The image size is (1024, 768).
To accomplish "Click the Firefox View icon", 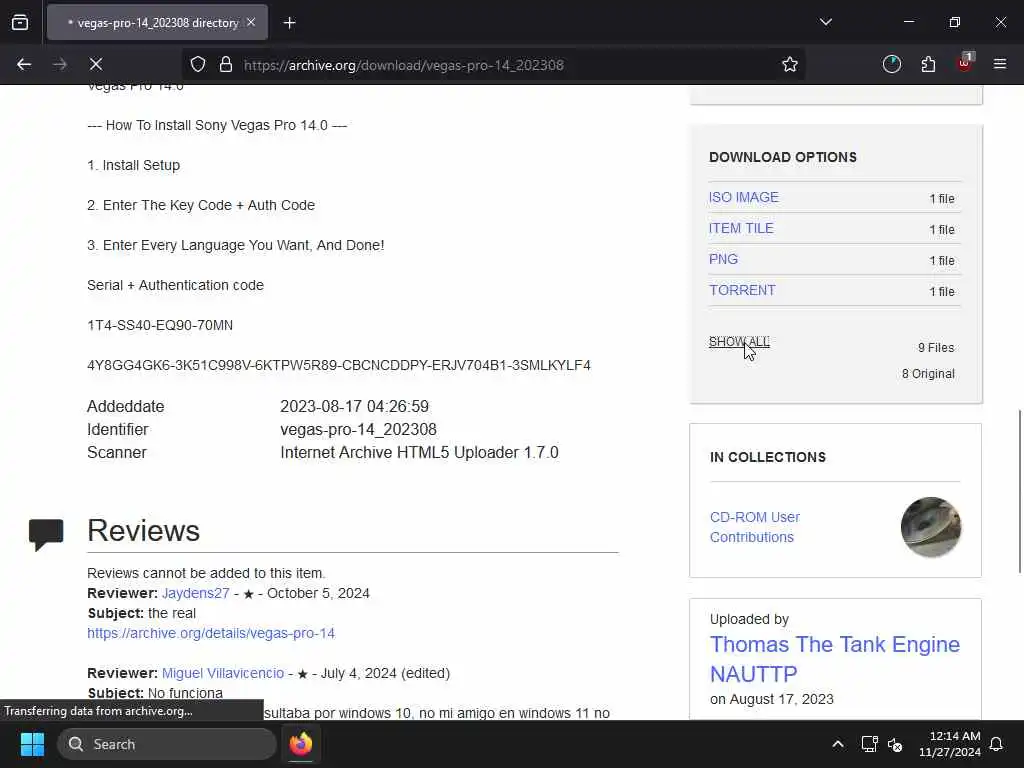I will [x=20, y=22].
